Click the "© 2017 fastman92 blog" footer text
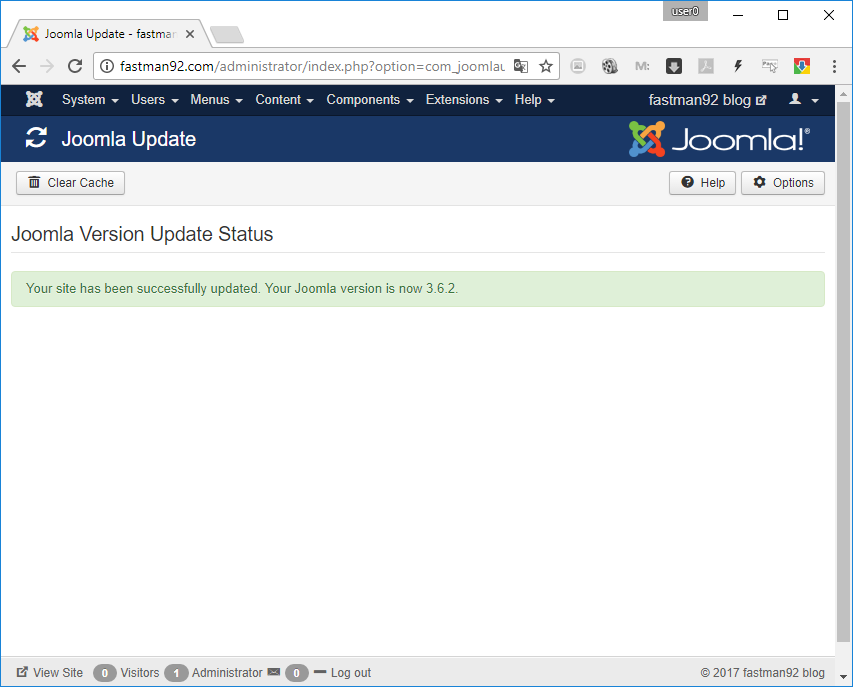The image size is (853, 687). 762,673
